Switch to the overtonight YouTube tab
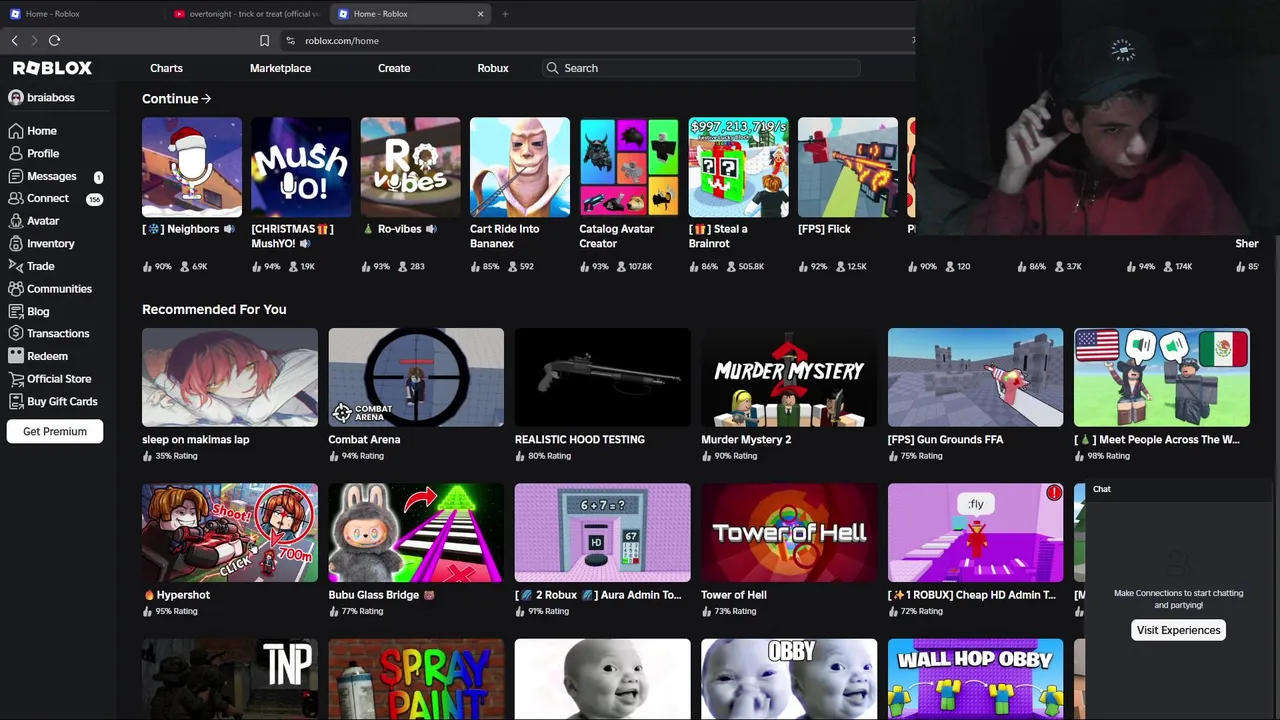 pos(246,14)
